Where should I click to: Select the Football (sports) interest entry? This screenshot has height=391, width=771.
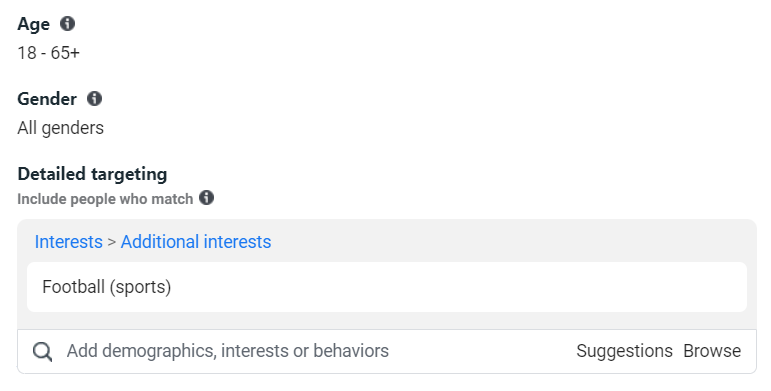[387, 287]
